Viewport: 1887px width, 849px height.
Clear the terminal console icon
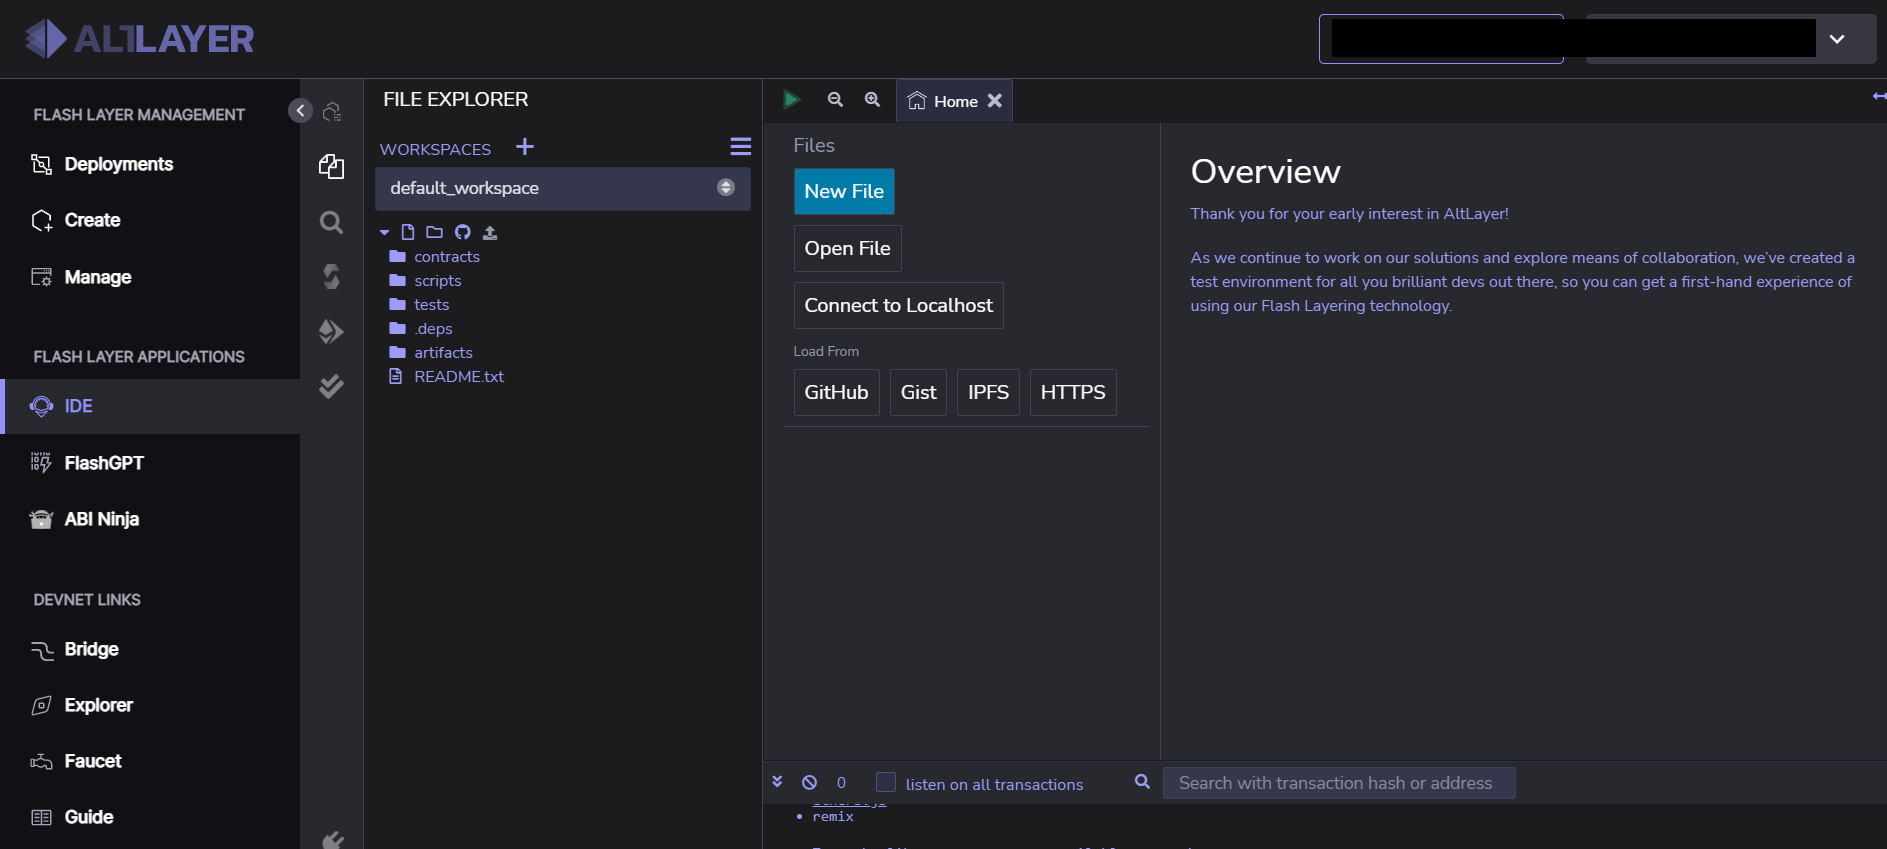(x=810, y=783)
